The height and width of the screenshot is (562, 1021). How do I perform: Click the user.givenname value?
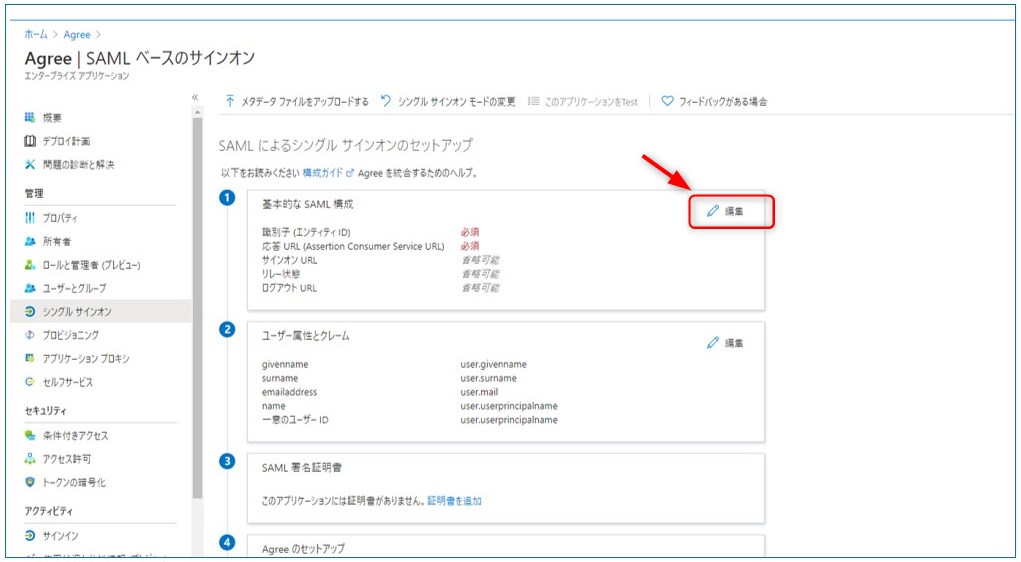(x=494, y=364)
